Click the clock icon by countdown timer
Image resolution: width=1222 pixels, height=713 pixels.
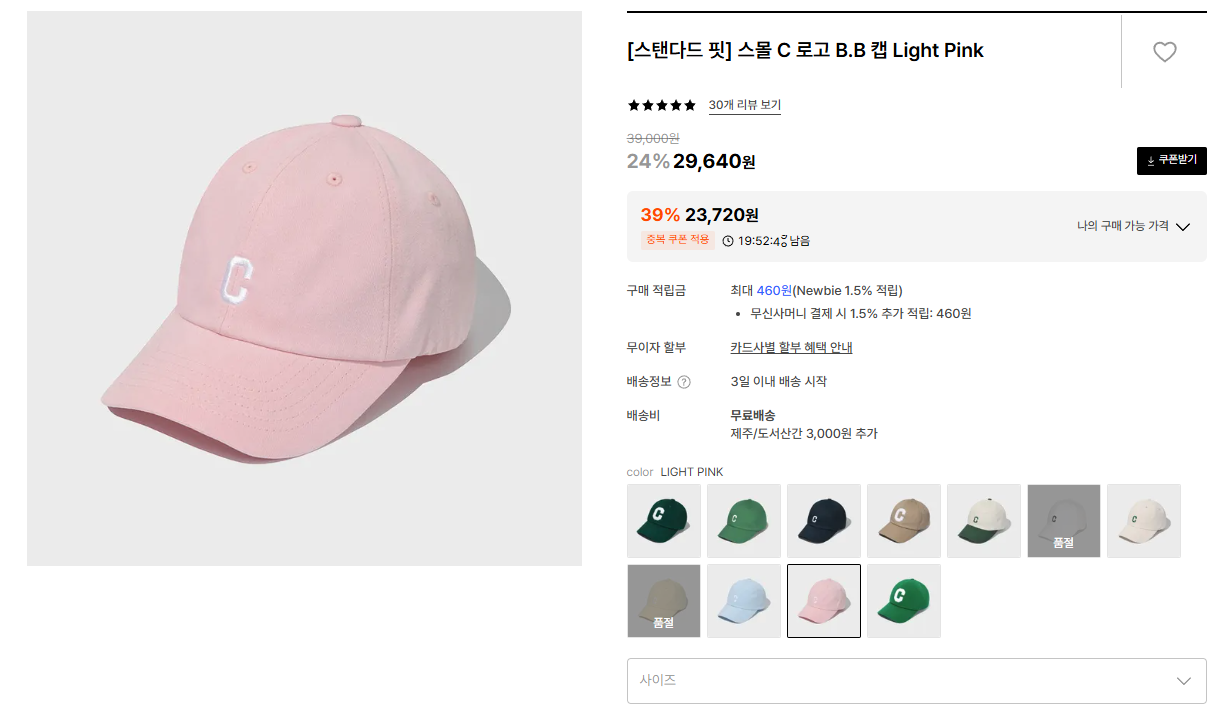coord(728,241)
